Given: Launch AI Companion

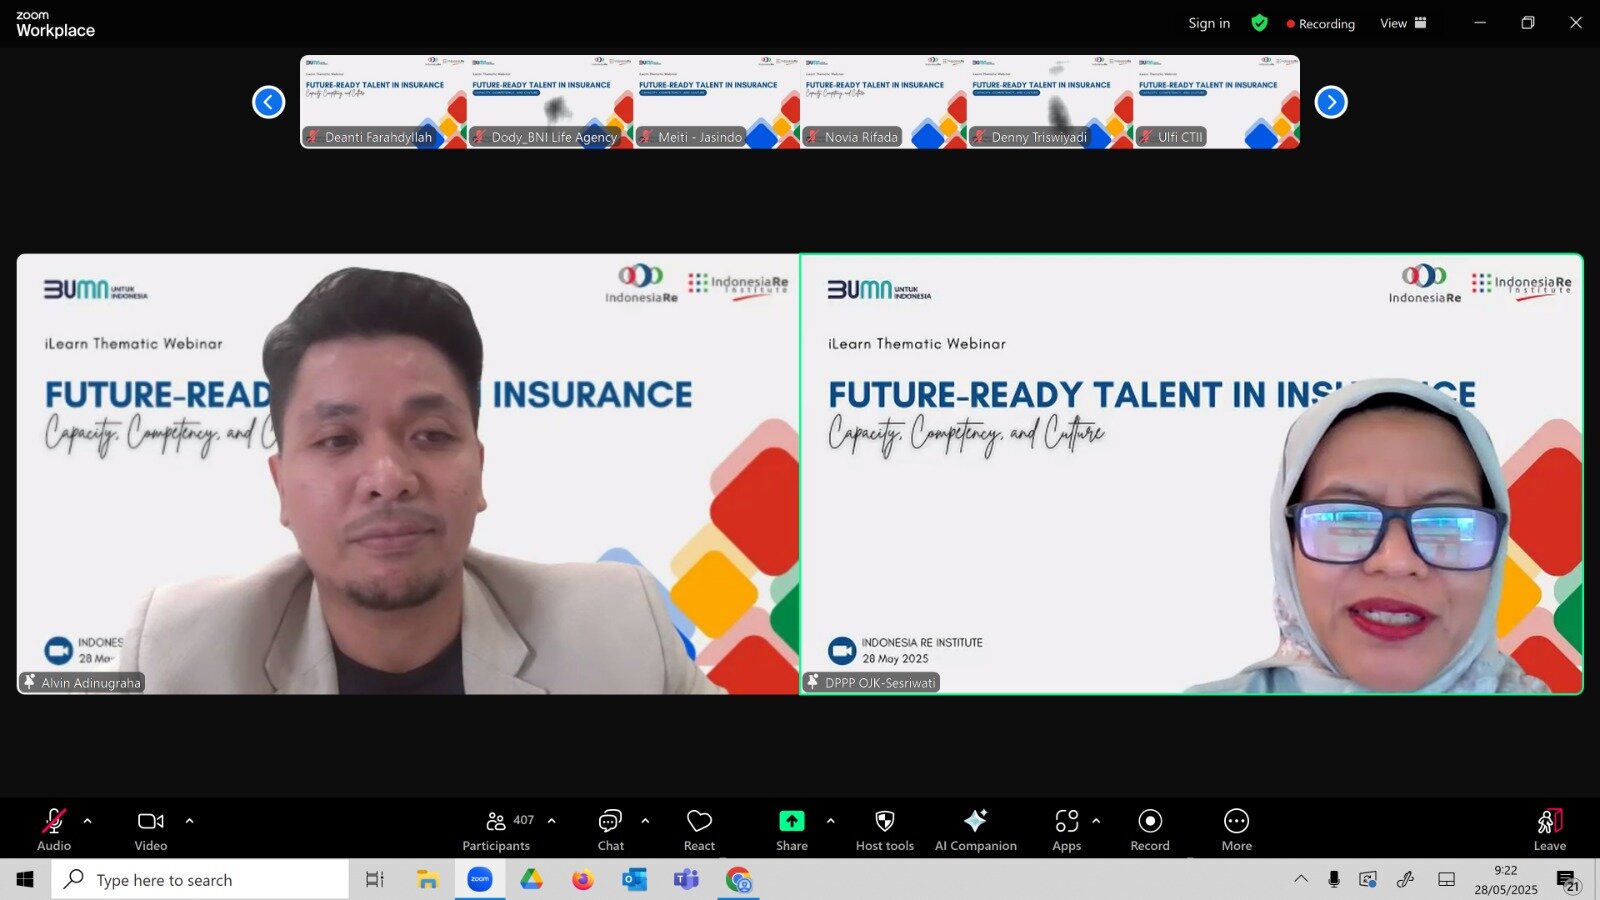Looking at the screenshot, I should pyautogui.click(x=976, y=829).
